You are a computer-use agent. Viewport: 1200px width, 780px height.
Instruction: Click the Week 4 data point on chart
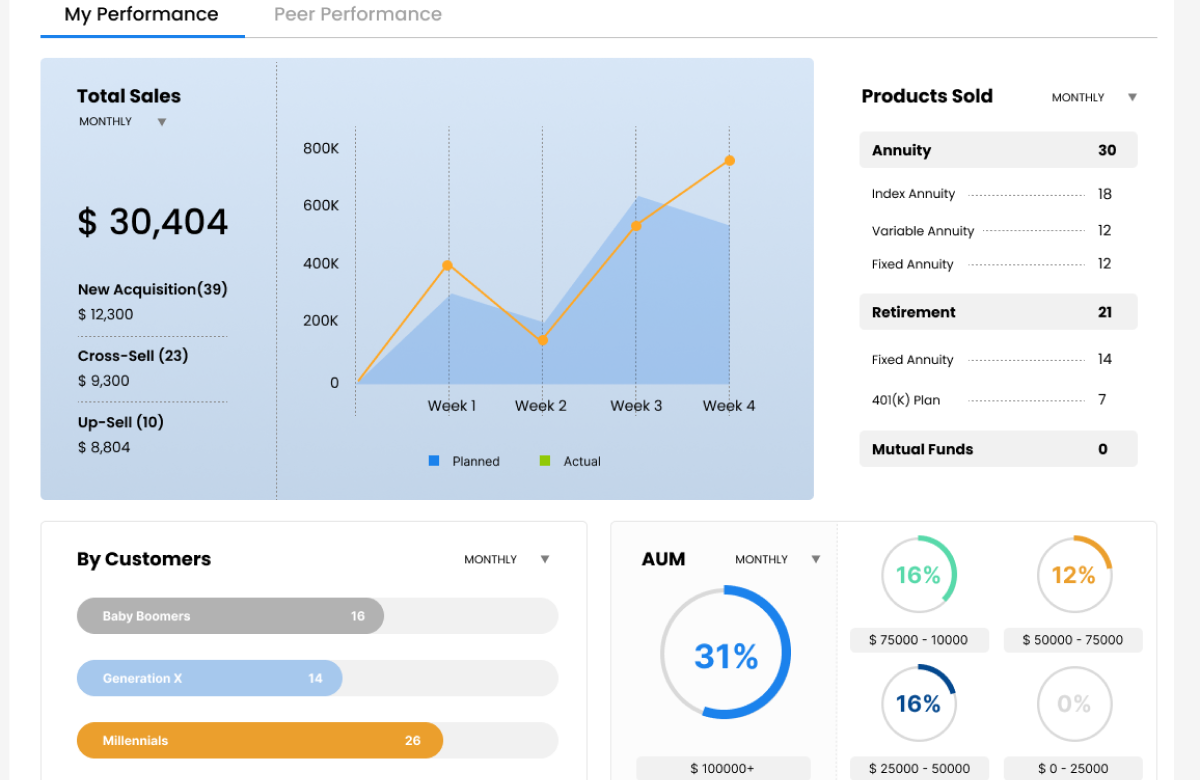729,160
